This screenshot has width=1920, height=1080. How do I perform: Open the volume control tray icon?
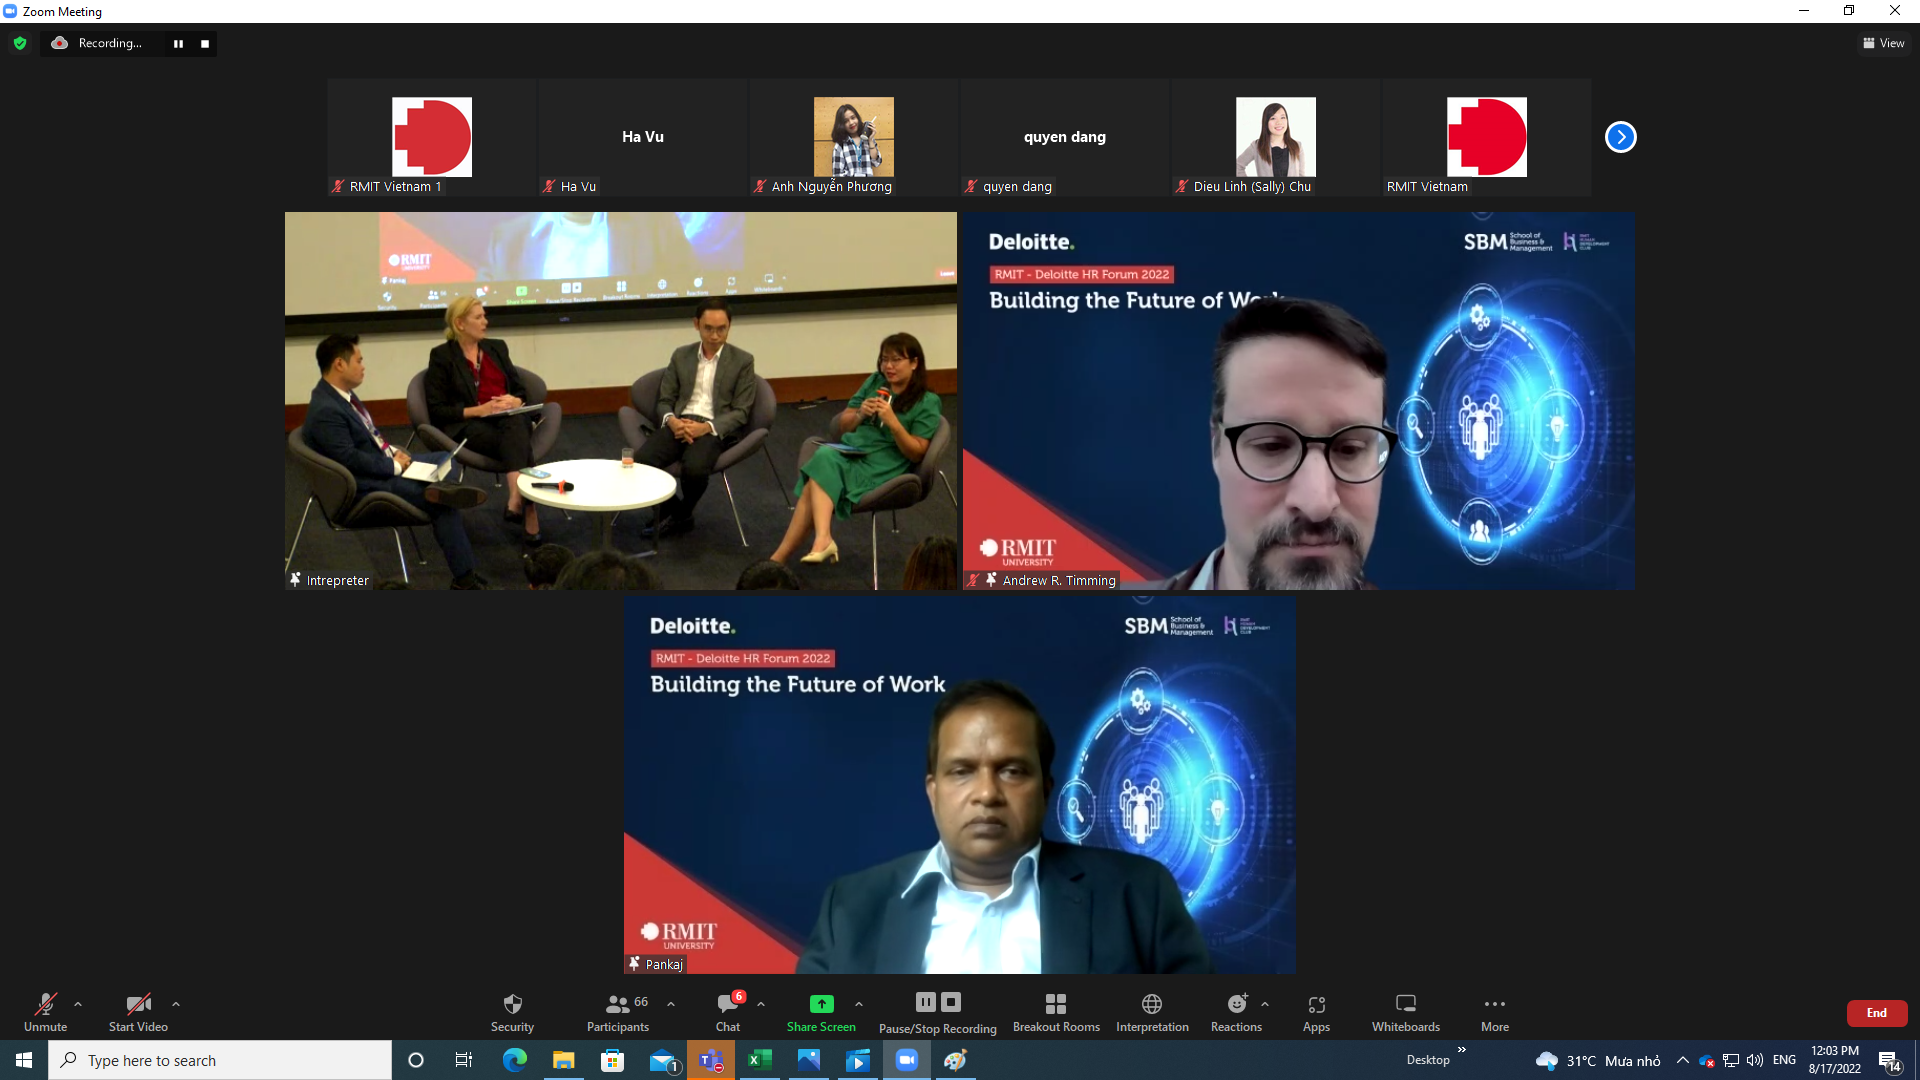point(1755,1060)
